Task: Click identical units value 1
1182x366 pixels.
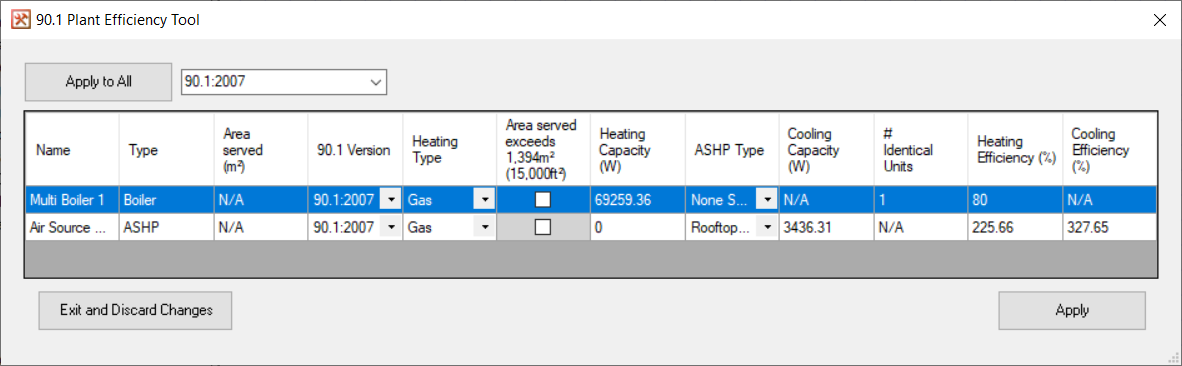Action: click(x=920, y=200)
